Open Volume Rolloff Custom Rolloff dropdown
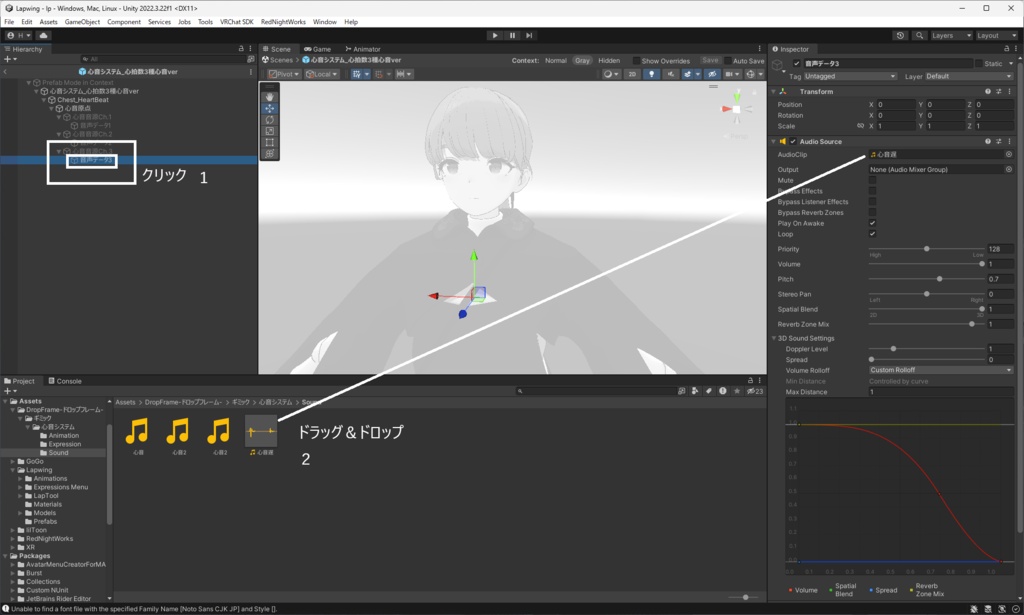This screenshot has width=1024, height=615. (940, 370)
